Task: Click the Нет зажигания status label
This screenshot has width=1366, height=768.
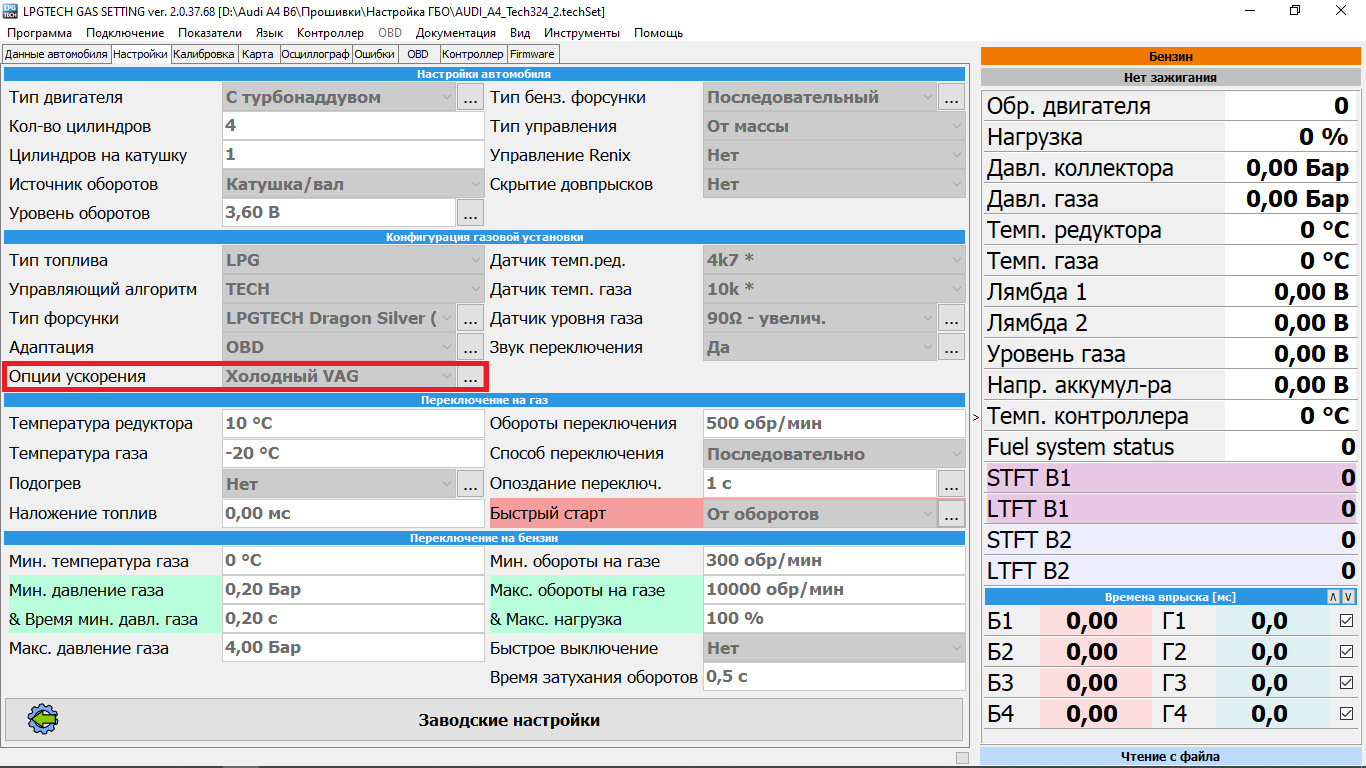Action: 1169,77
